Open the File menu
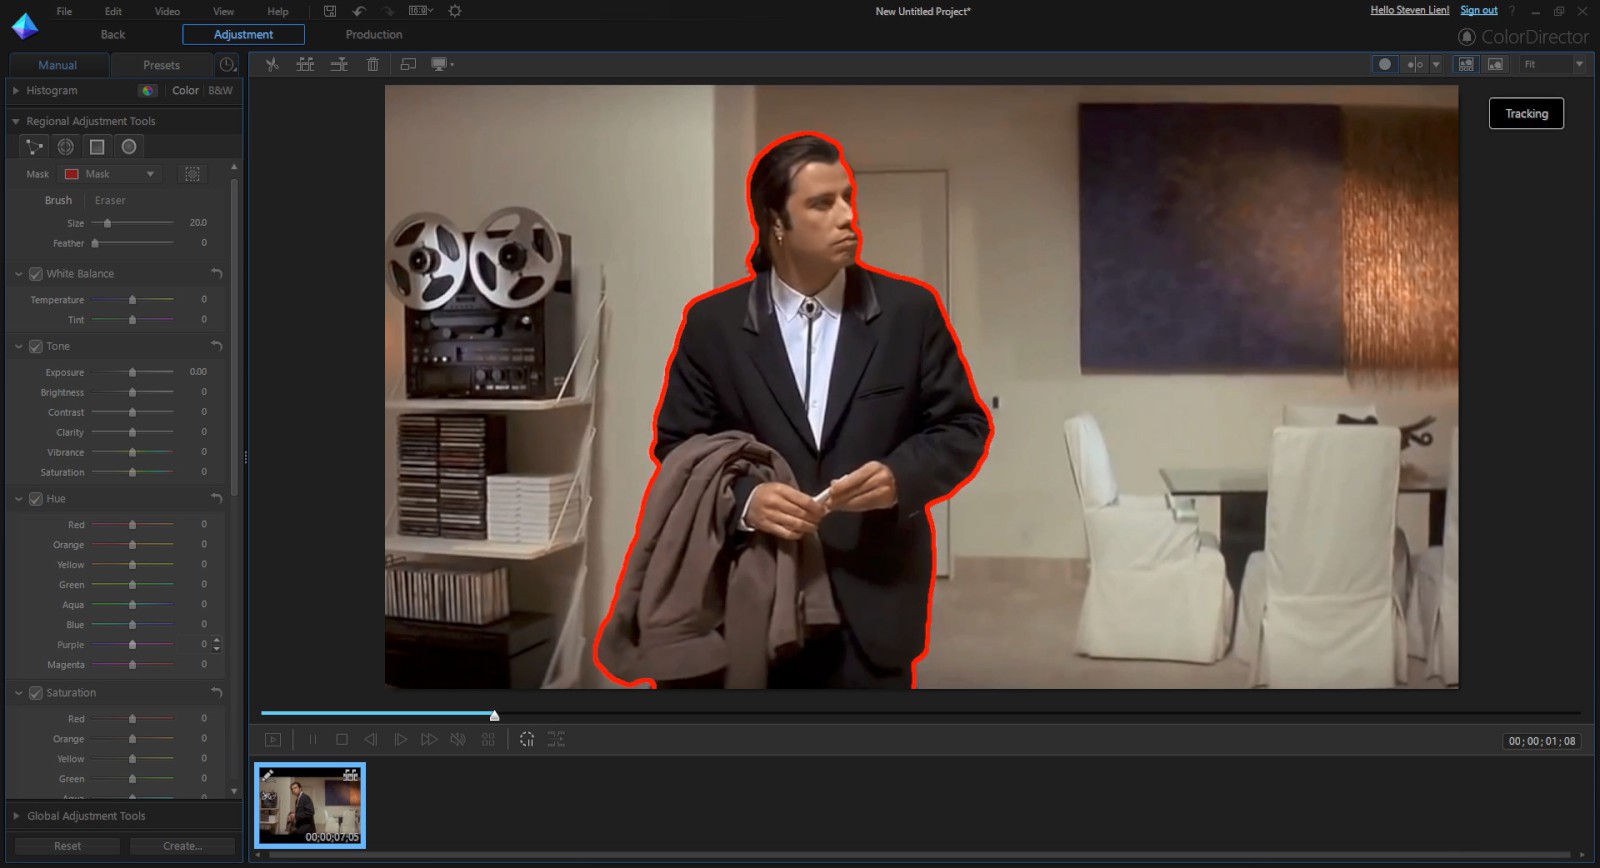This screenshot has height=868, width=1600. click(64, 11)
